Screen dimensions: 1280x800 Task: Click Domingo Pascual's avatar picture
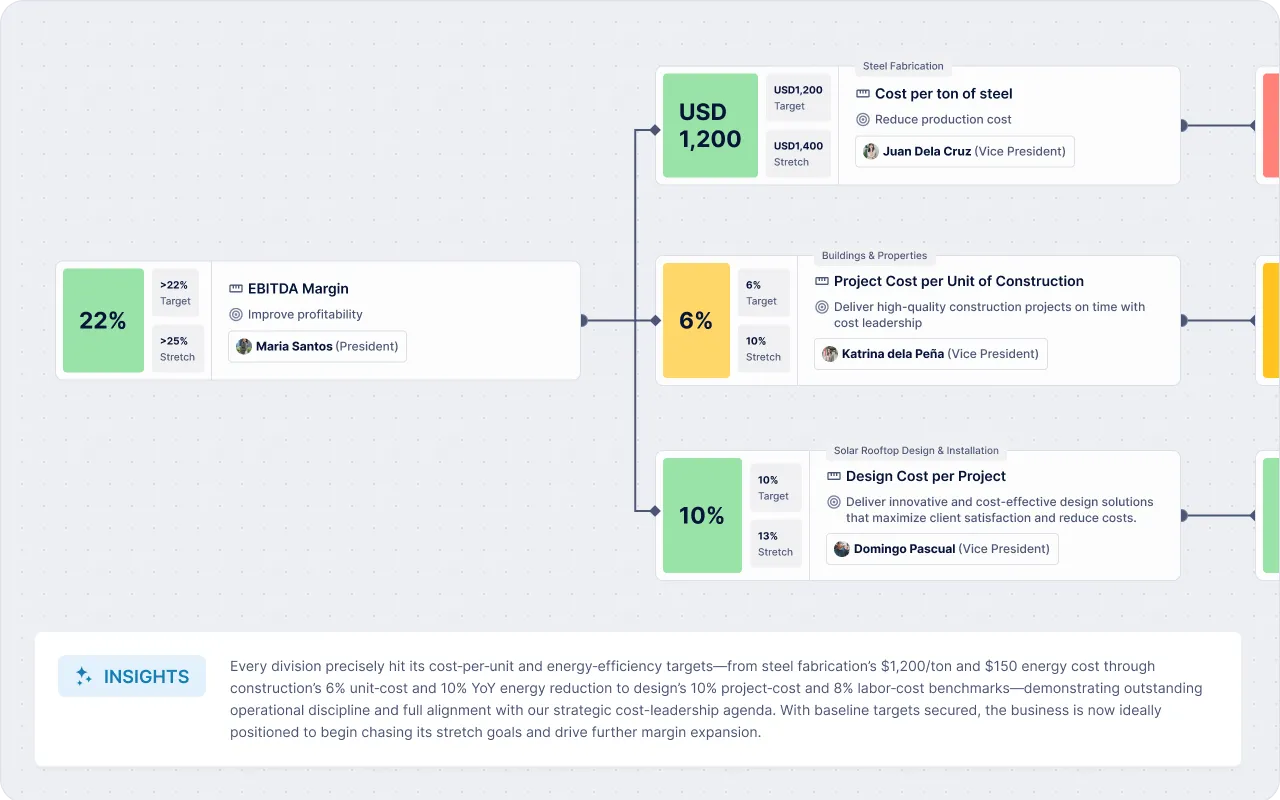pyautogui.click(x=842, y=549)
